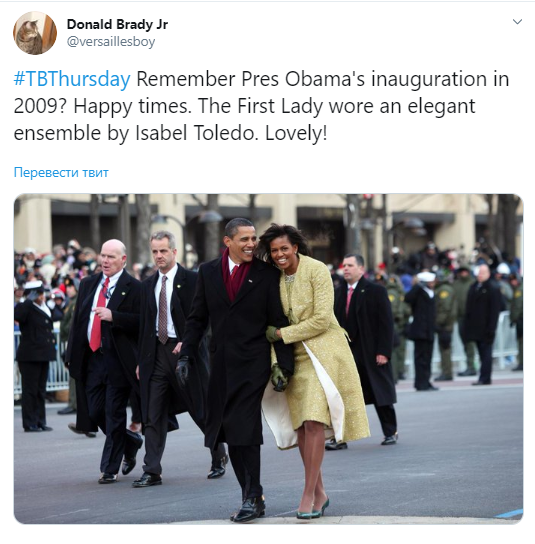535x544 pixels.
Task: Visit the grey username under author name
Action: pos(111,42)
